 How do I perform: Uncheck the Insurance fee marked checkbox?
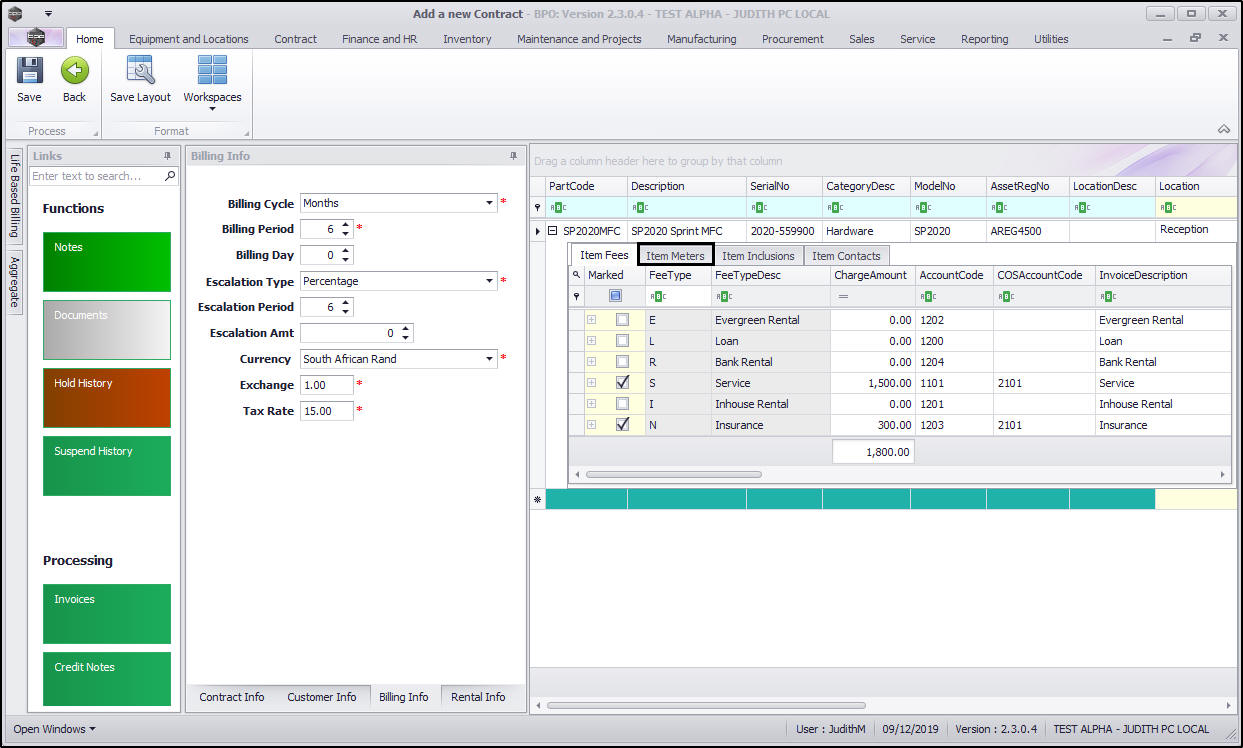622,425
